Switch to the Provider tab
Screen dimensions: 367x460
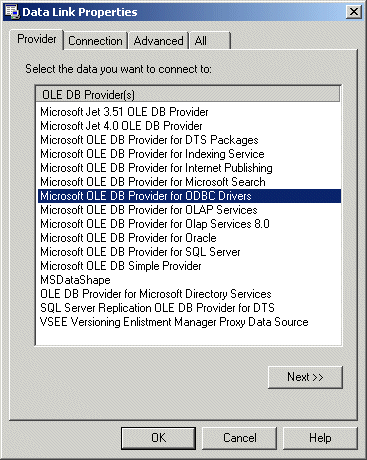pyautogui.click(x=36, y=39)
